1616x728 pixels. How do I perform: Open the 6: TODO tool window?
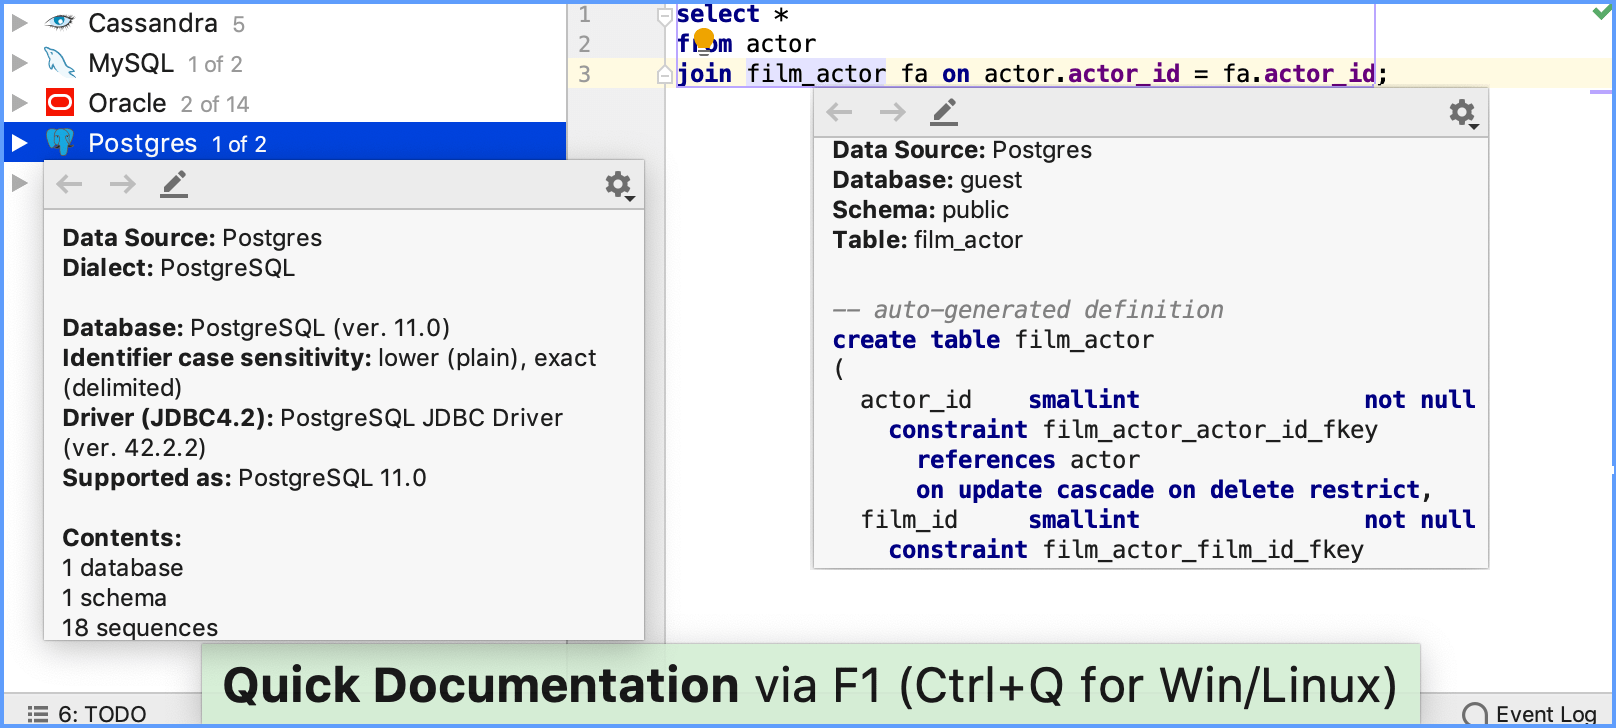(x=88, y=713)
